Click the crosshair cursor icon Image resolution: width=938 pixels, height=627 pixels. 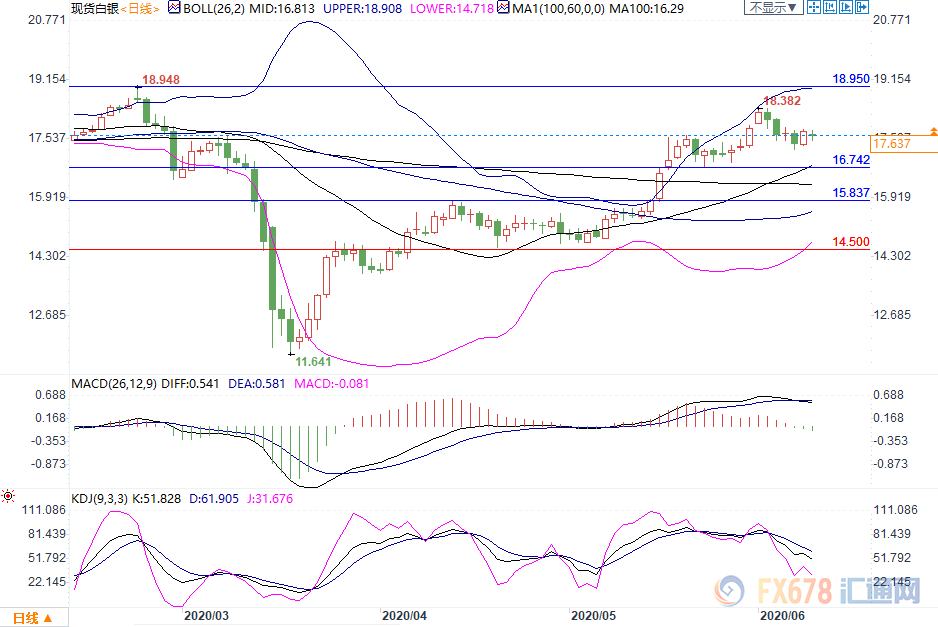pos(812,7)
